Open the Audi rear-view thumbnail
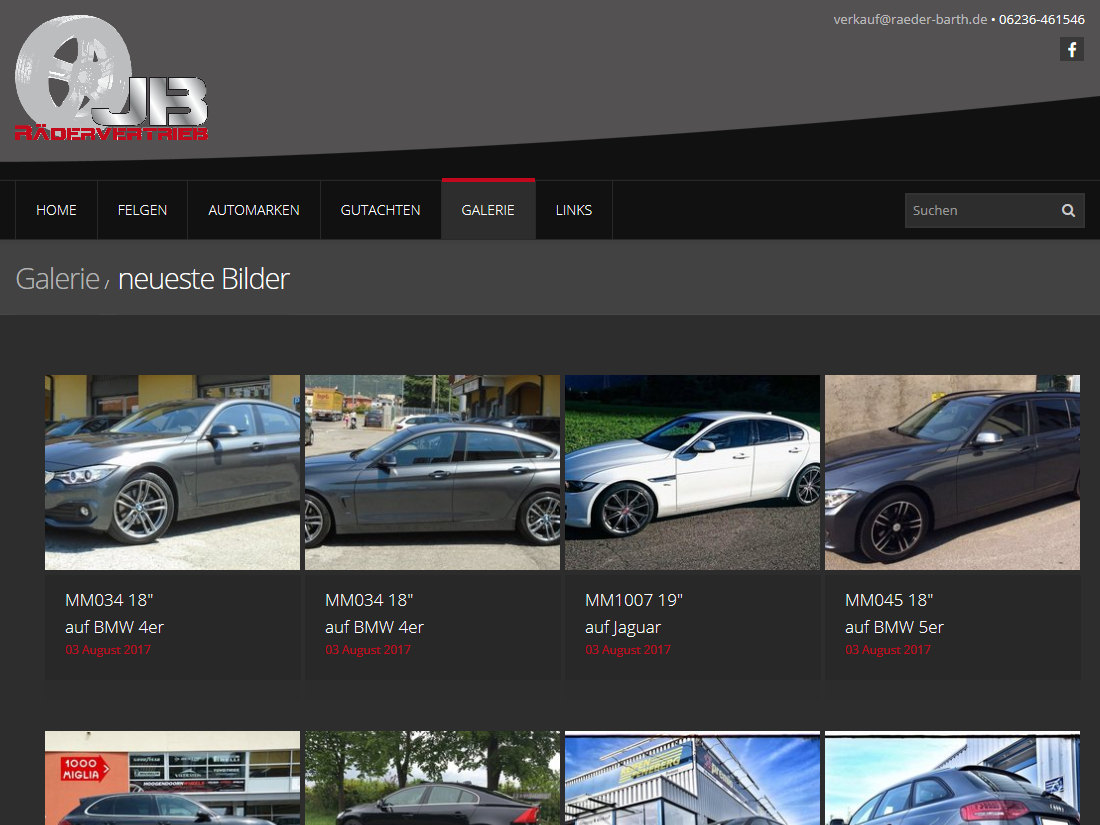1100x825 pixels. 952,778
